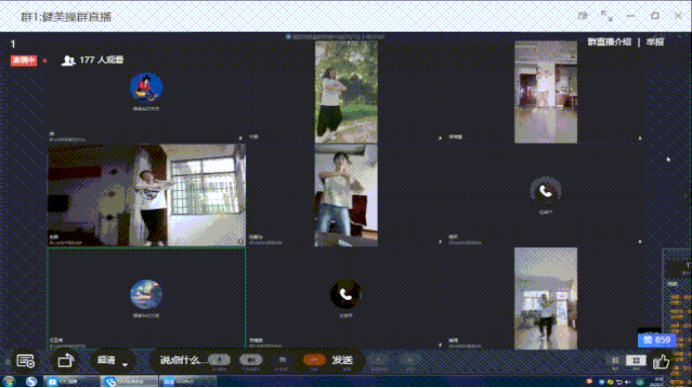Switch to the side-by-side layout view
Screen dimensions: 692x388
[615, 361]
